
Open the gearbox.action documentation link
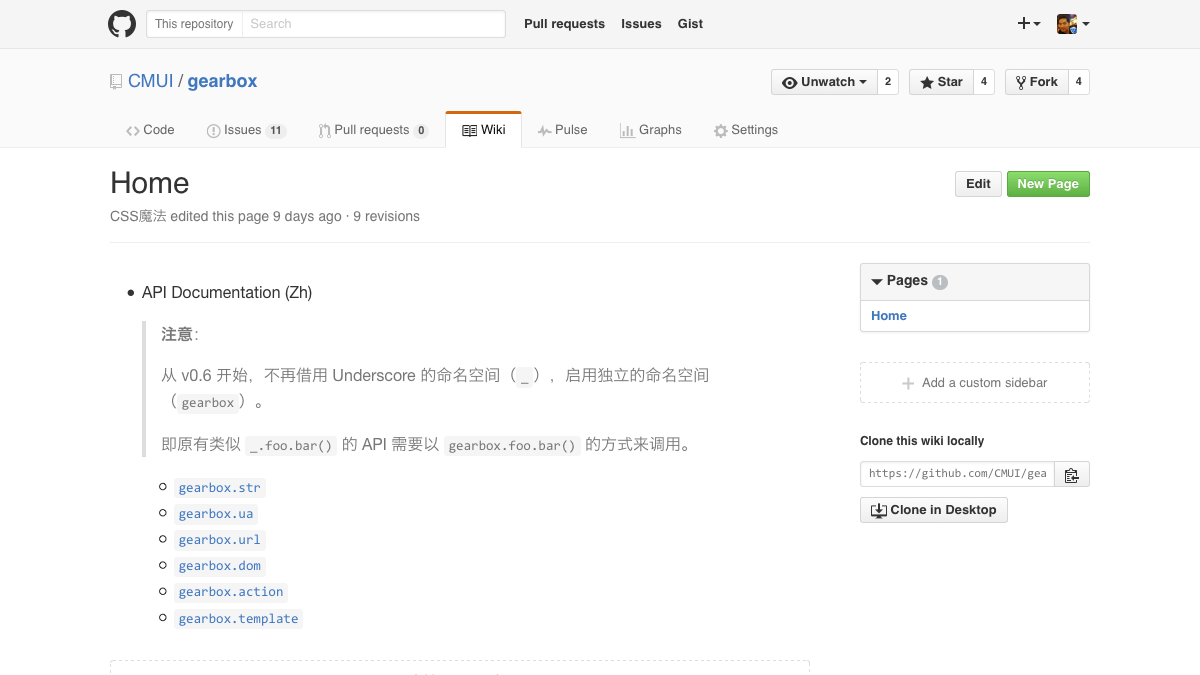point(231,592)
